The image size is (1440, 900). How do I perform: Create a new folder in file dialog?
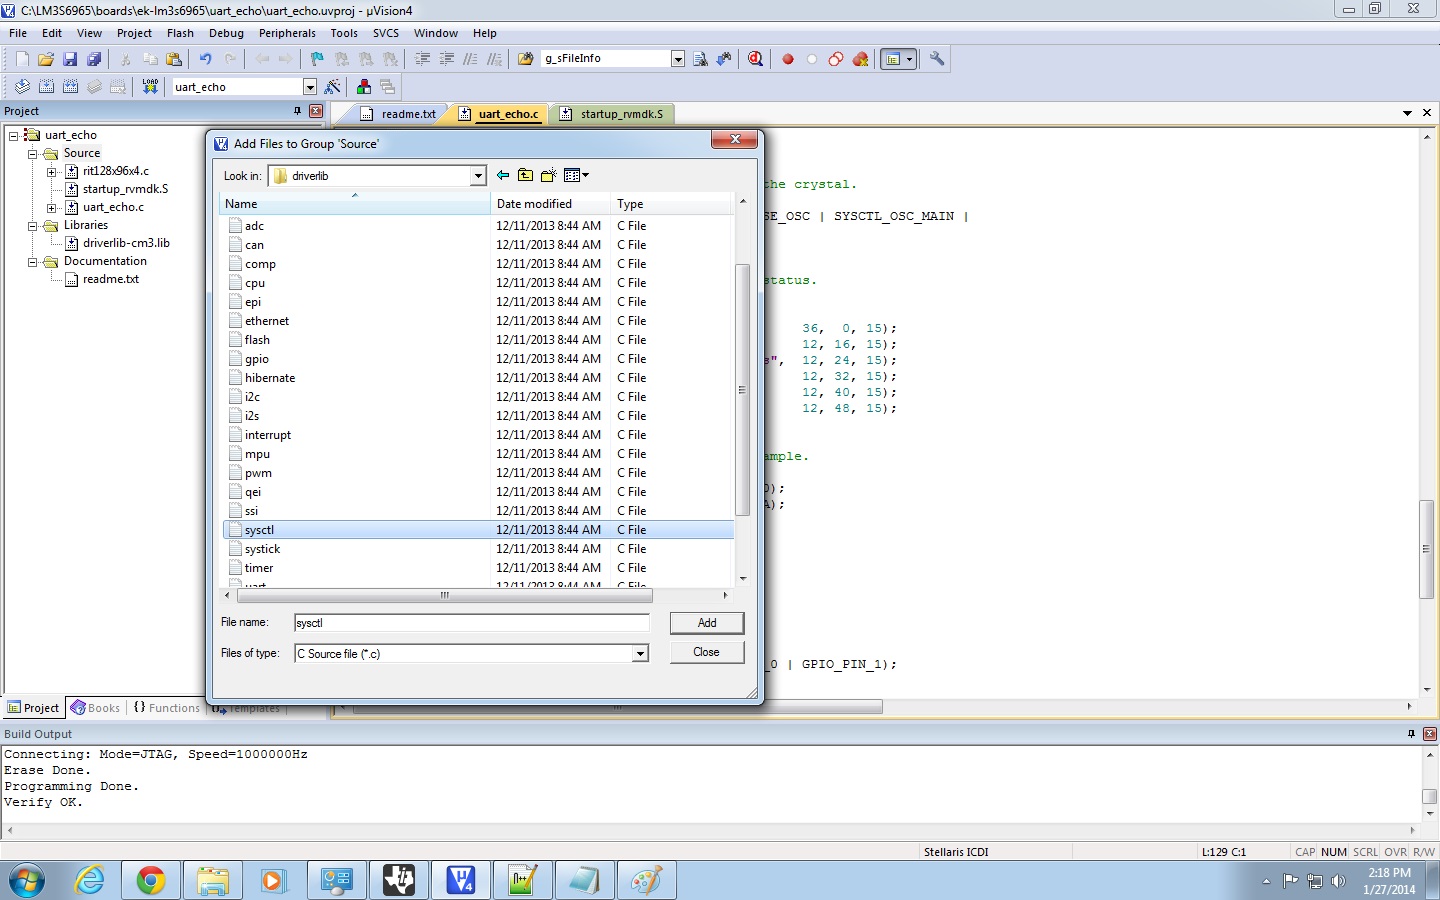pos(548,176)
